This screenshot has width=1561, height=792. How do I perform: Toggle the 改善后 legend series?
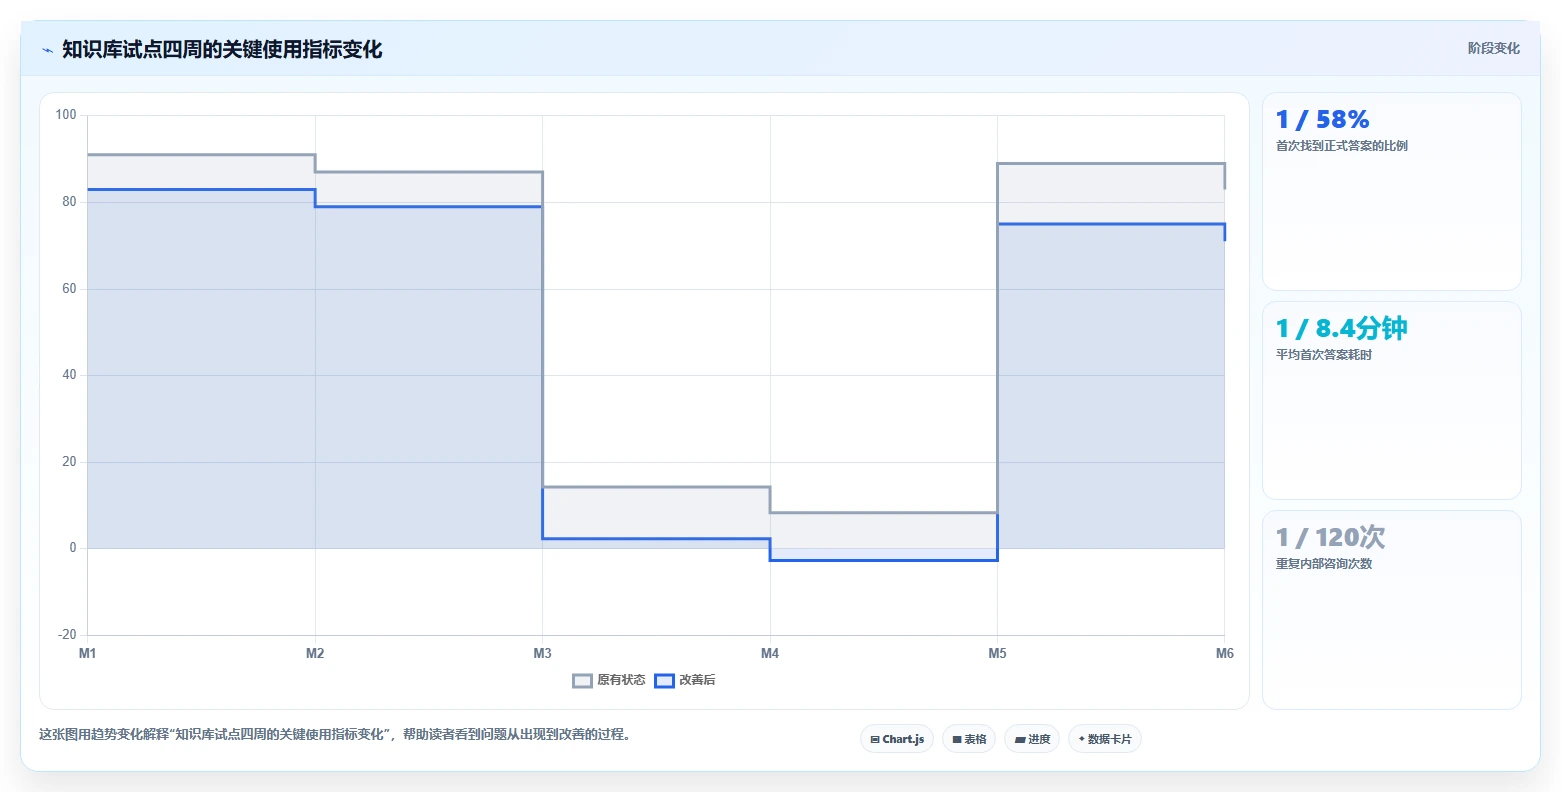coord(685,680)
